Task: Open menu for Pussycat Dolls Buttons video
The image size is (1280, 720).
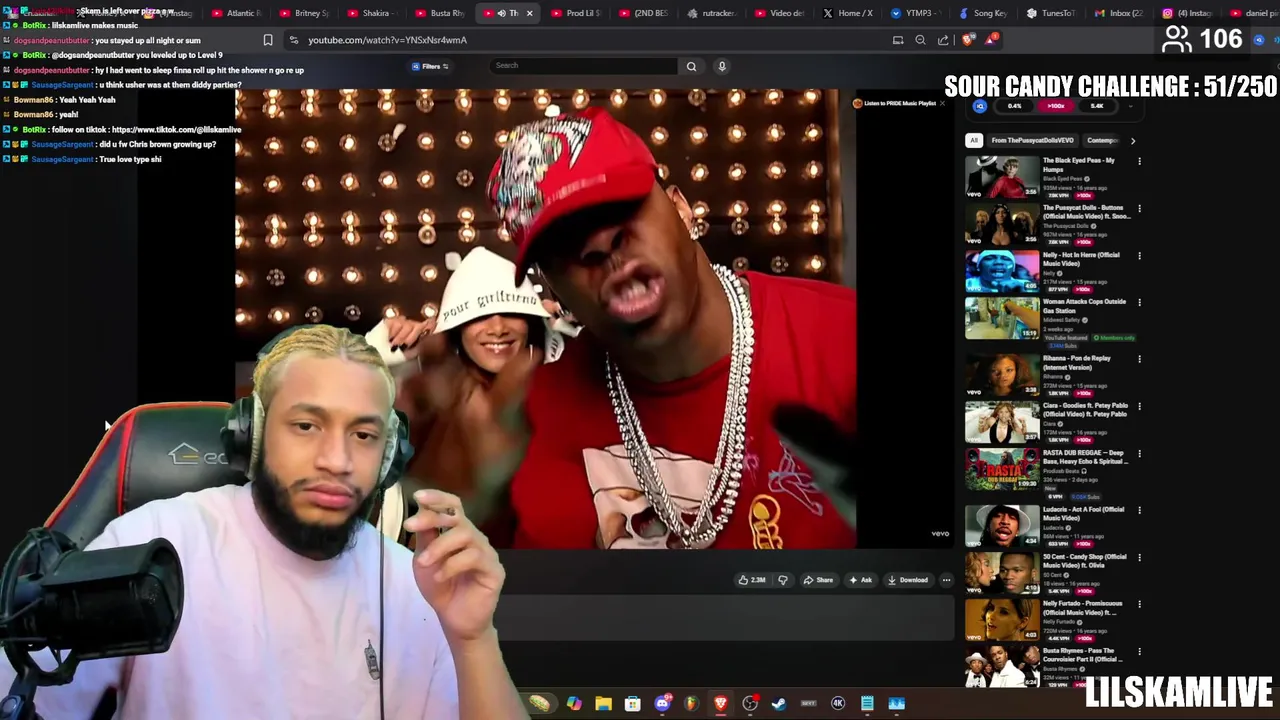Action: tap(1139, 208)
